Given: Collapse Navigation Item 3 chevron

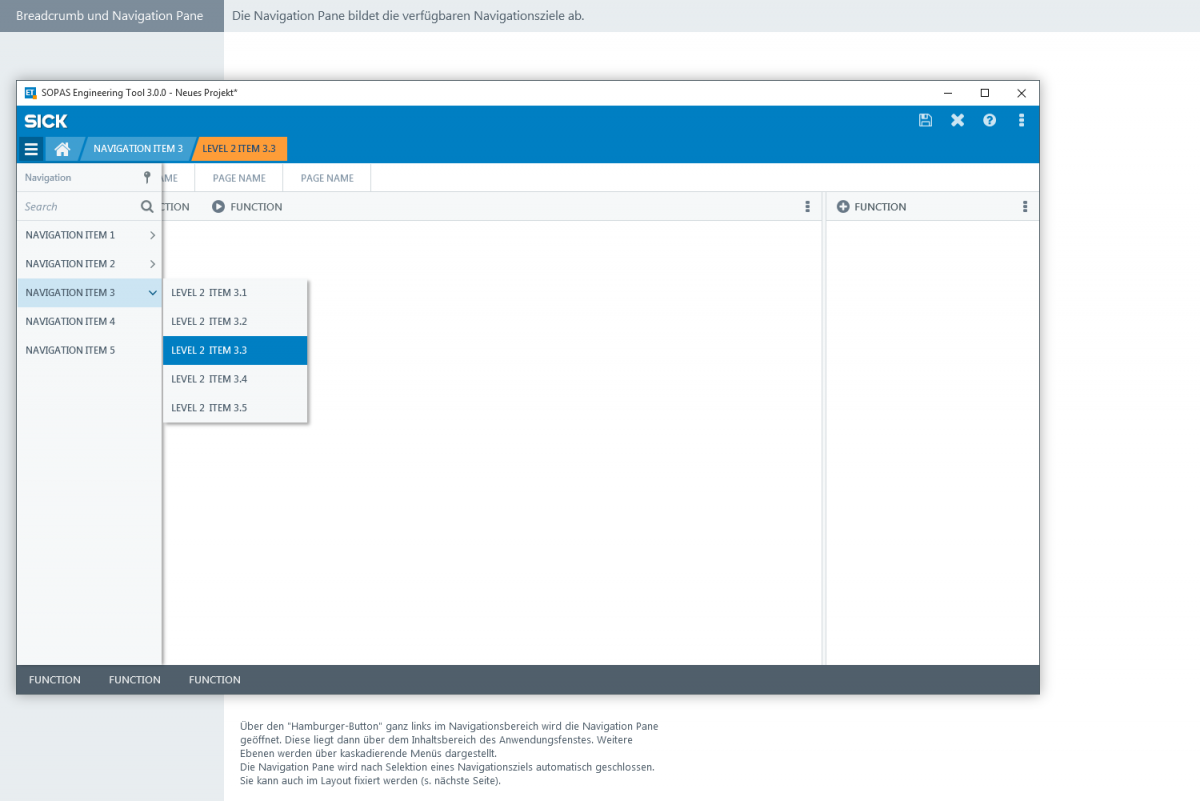Looking at the screenshot, I should pos(152,293).
